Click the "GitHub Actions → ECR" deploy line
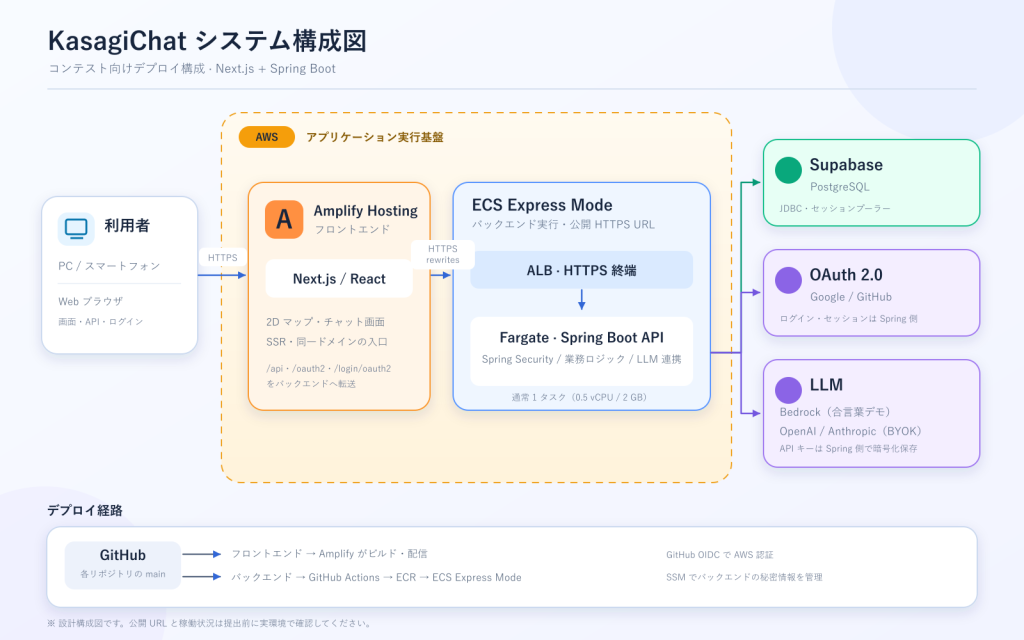Image resolution: width=1024 pixels, height=640 pixels. click(376, 577)
